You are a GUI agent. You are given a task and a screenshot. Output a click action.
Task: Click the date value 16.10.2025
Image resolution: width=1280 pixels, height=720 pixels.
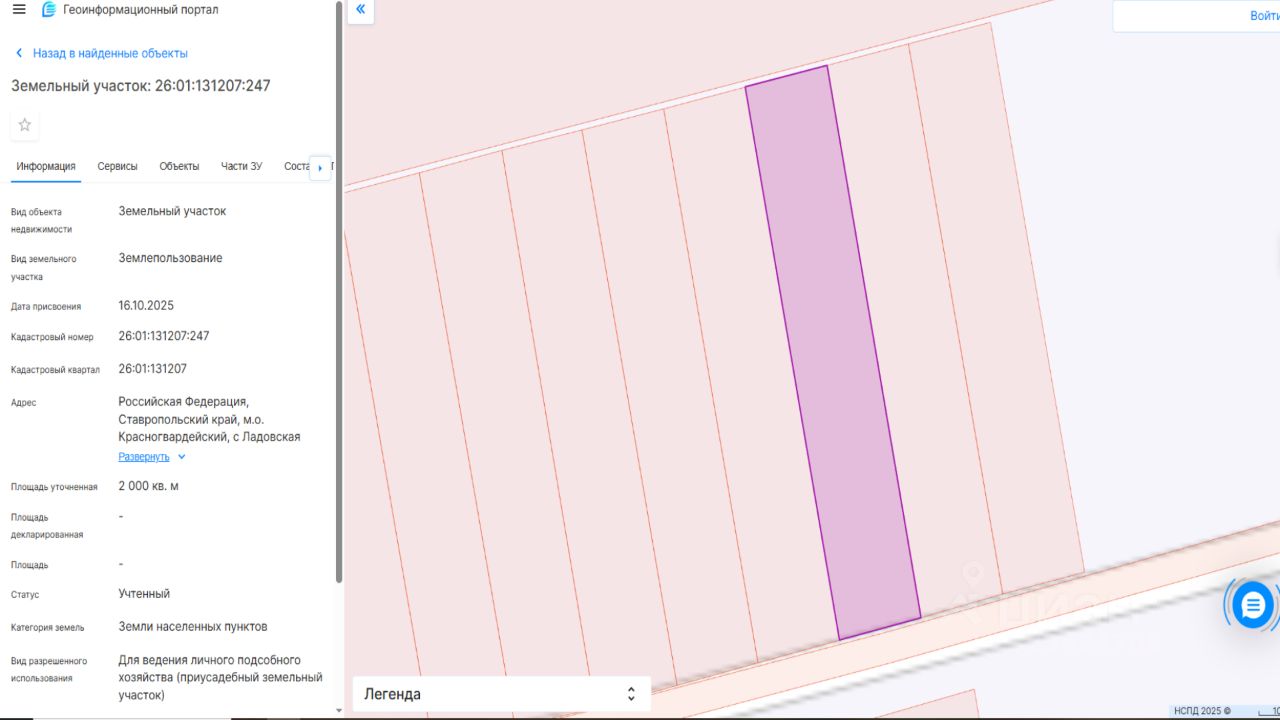[146, 306]
